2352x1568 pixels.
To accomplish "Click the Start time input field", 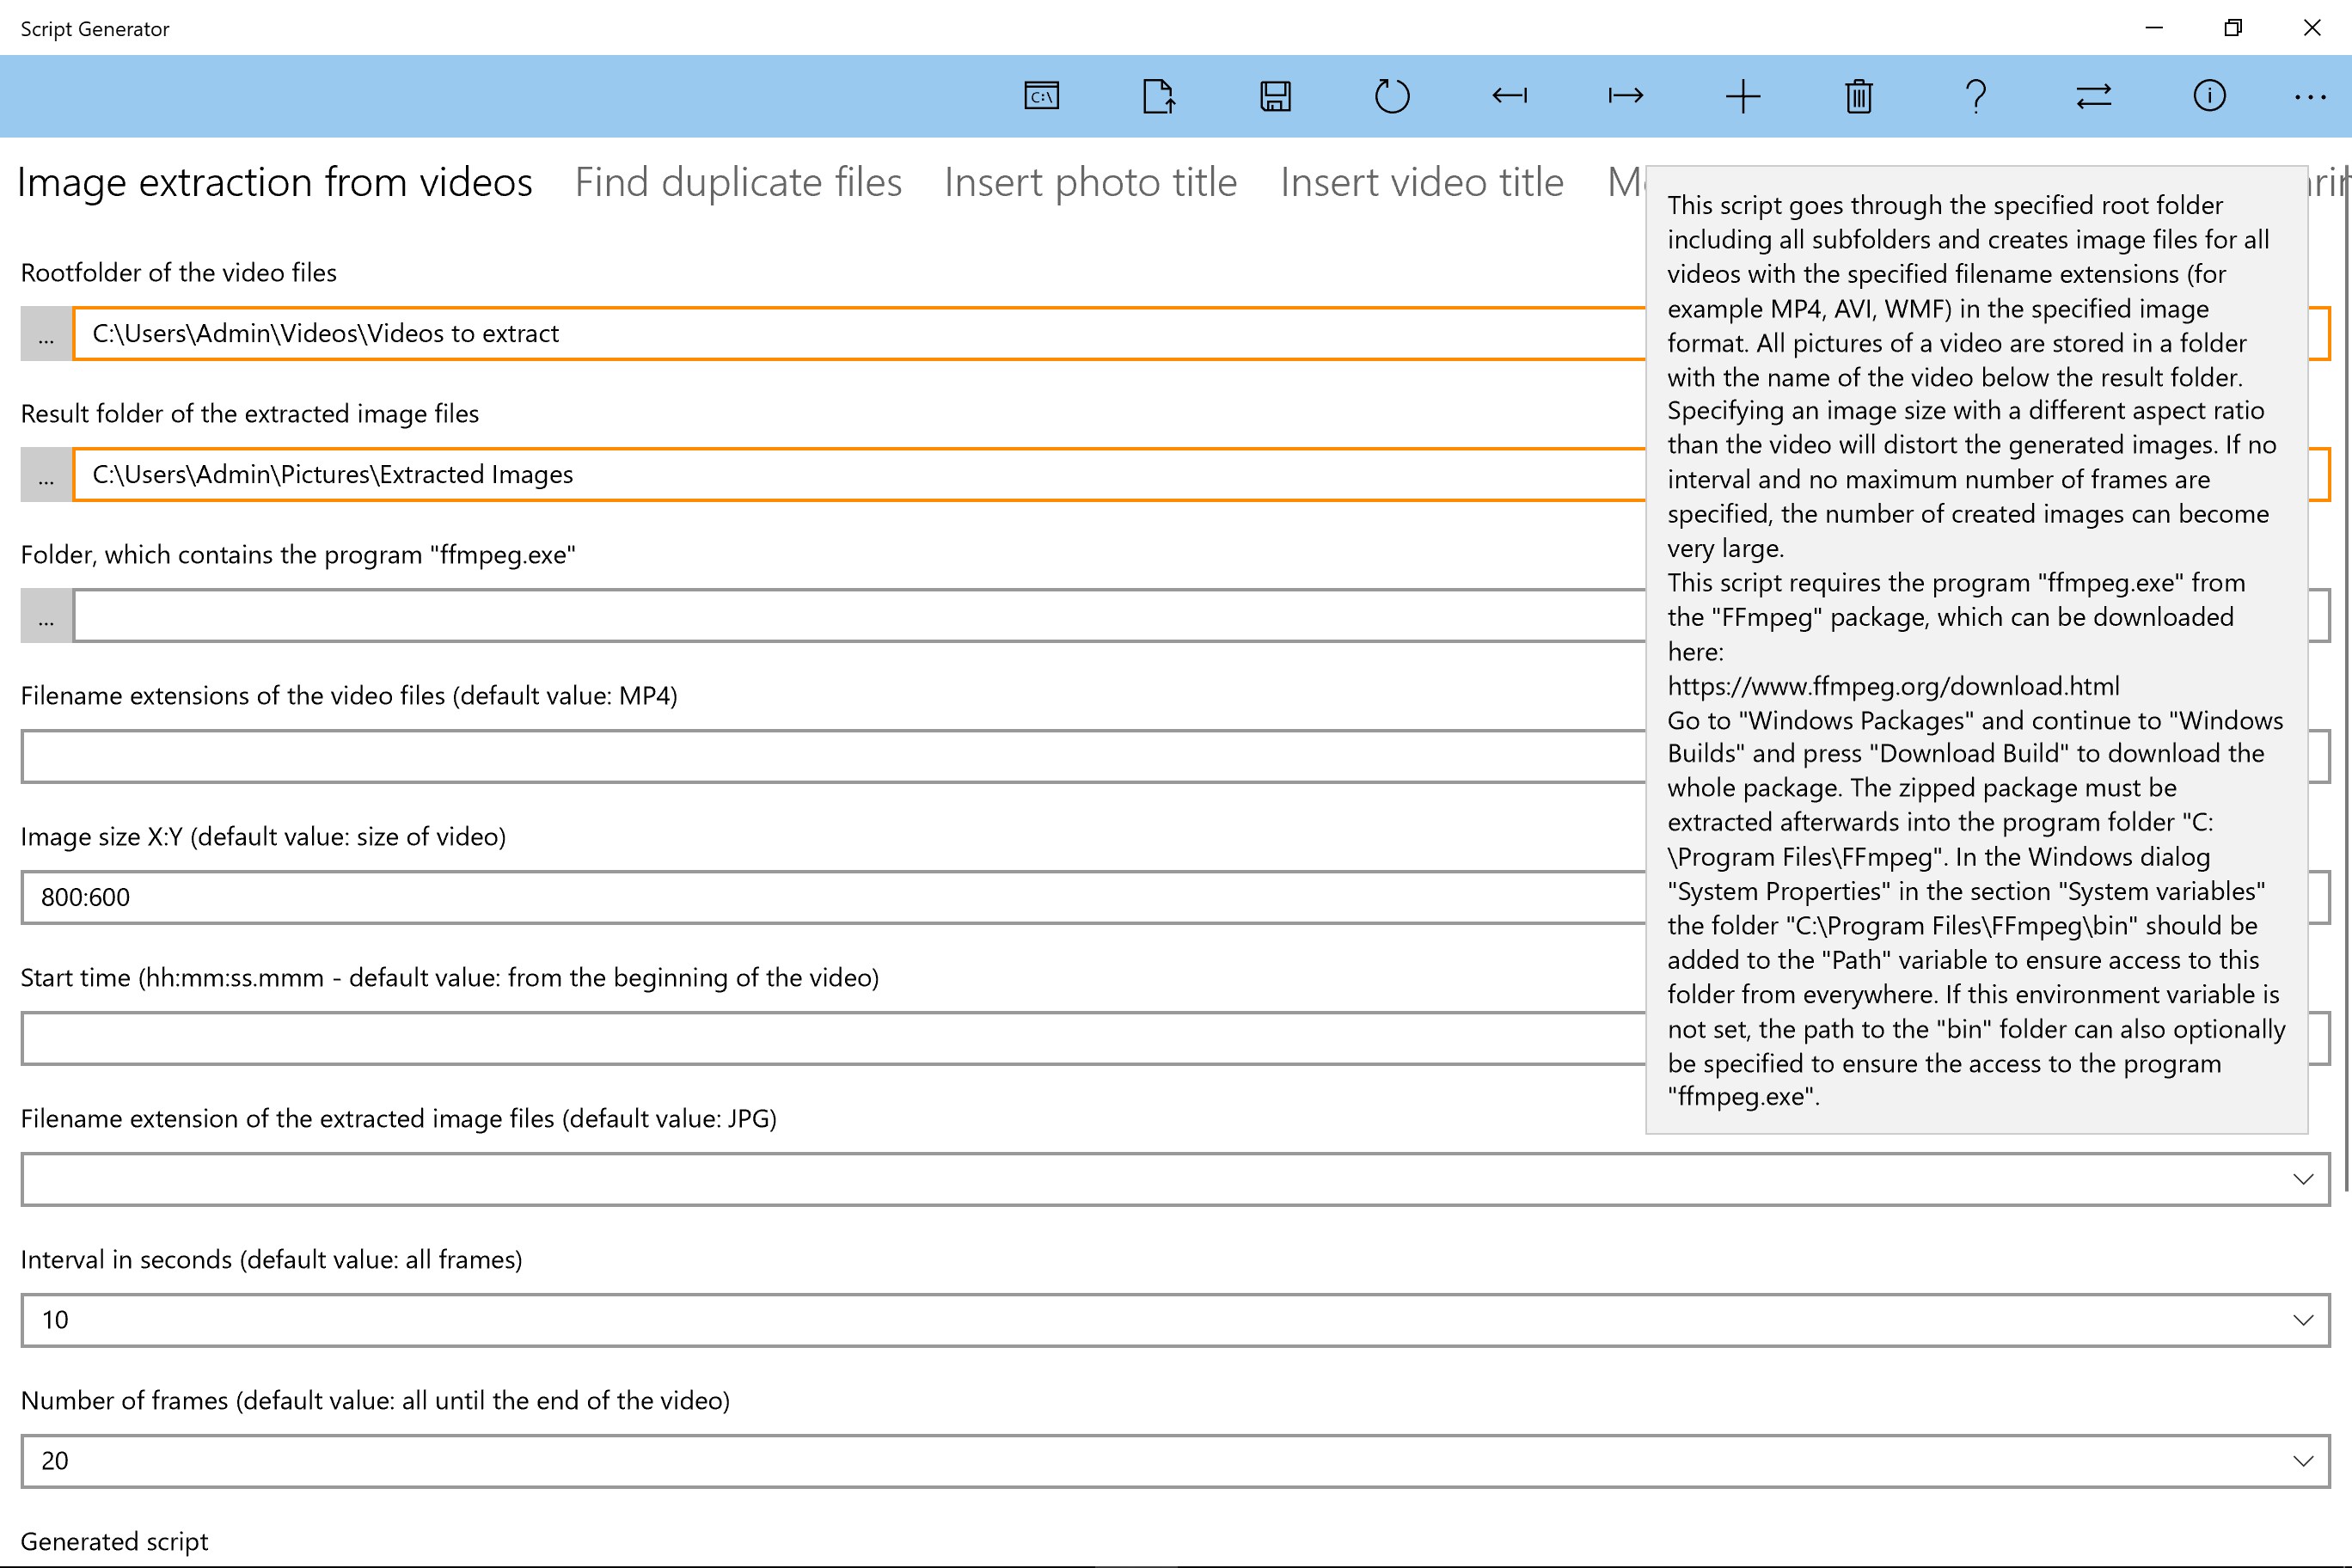I will [x=830, y=1038].
